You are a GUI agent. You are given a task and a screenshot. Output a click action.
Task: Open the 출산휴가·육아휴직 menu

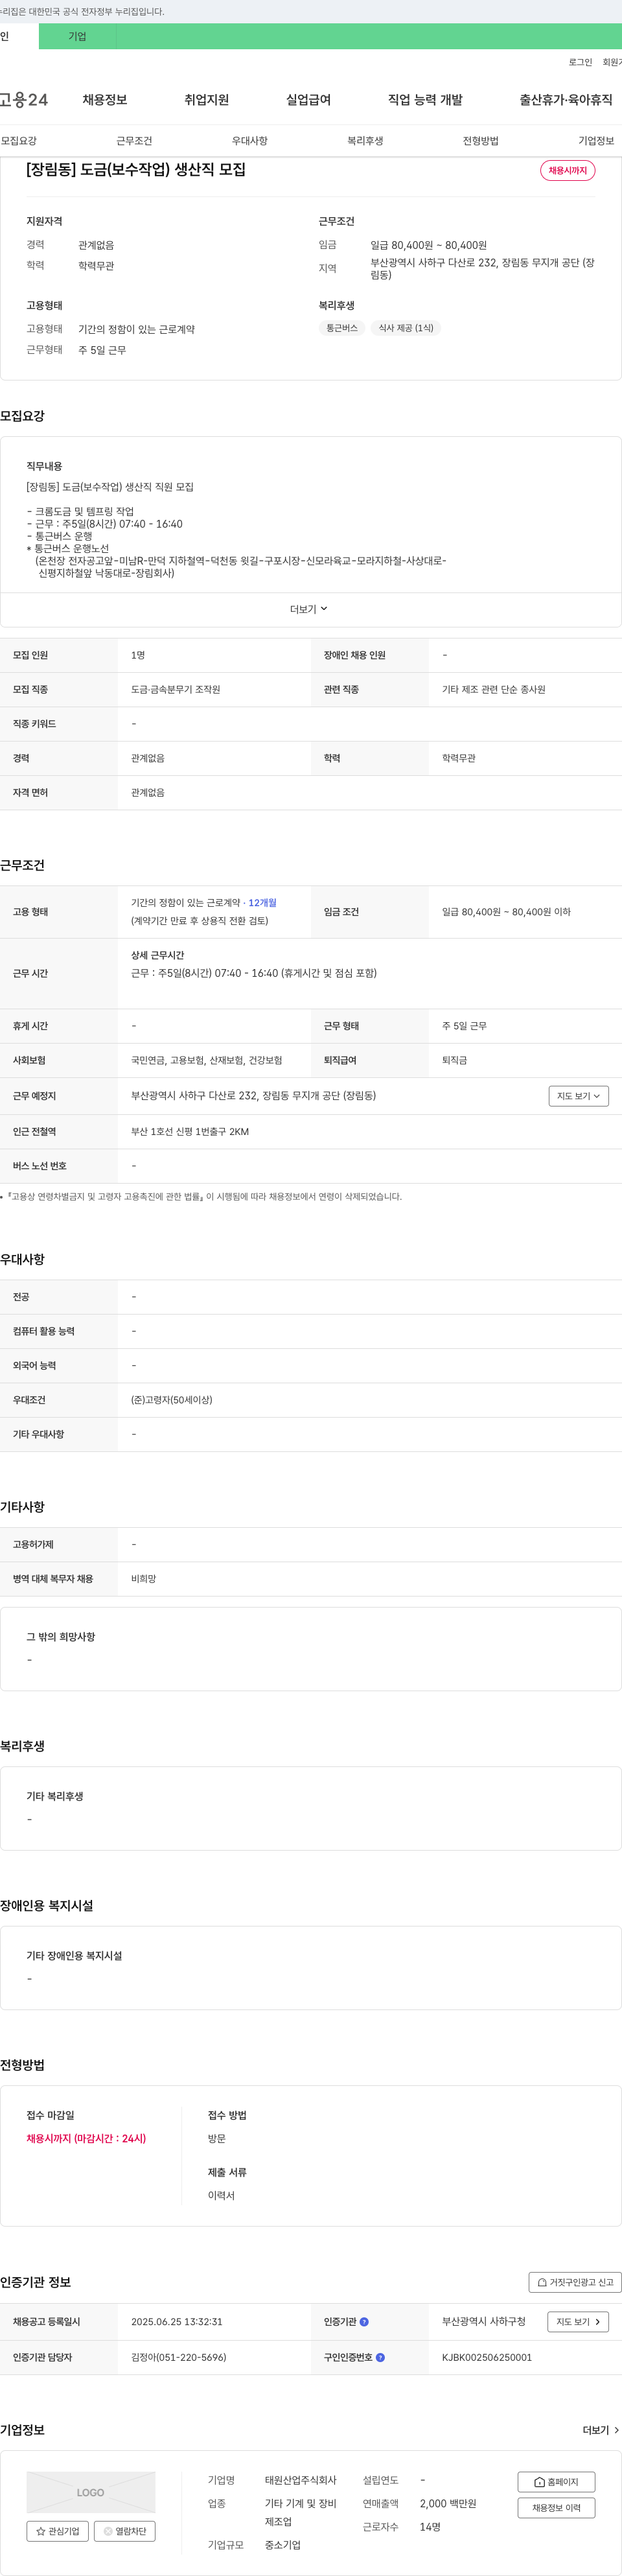(x=566, y=100)
